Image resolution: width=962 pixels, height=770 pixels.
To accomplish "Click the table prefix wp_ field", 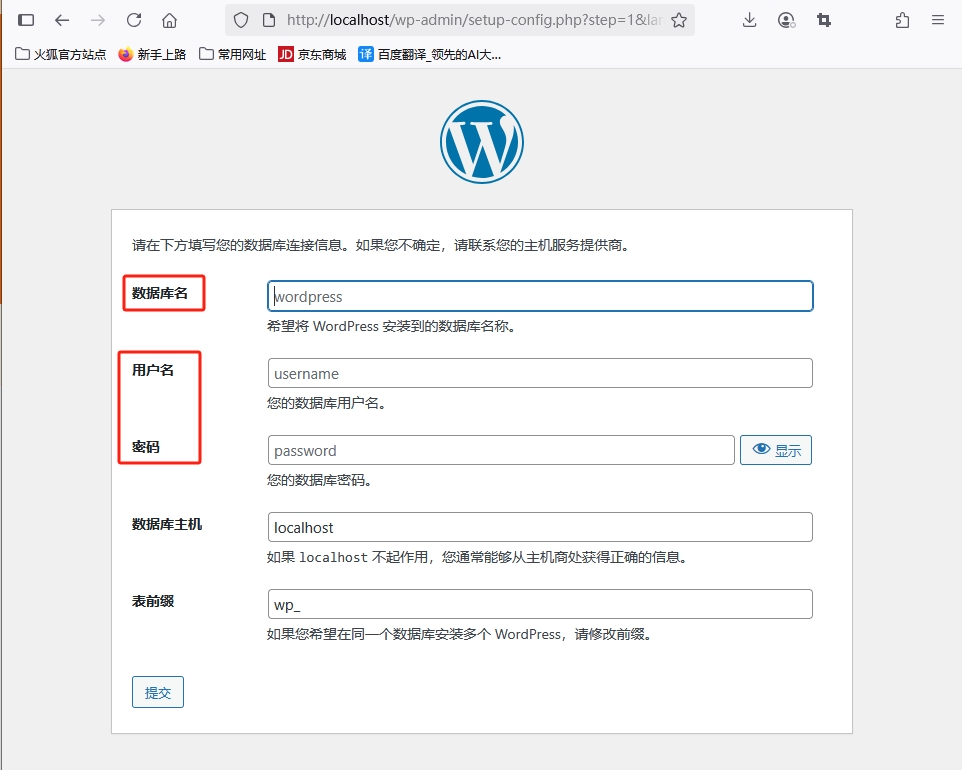I will tap(540, 604).
